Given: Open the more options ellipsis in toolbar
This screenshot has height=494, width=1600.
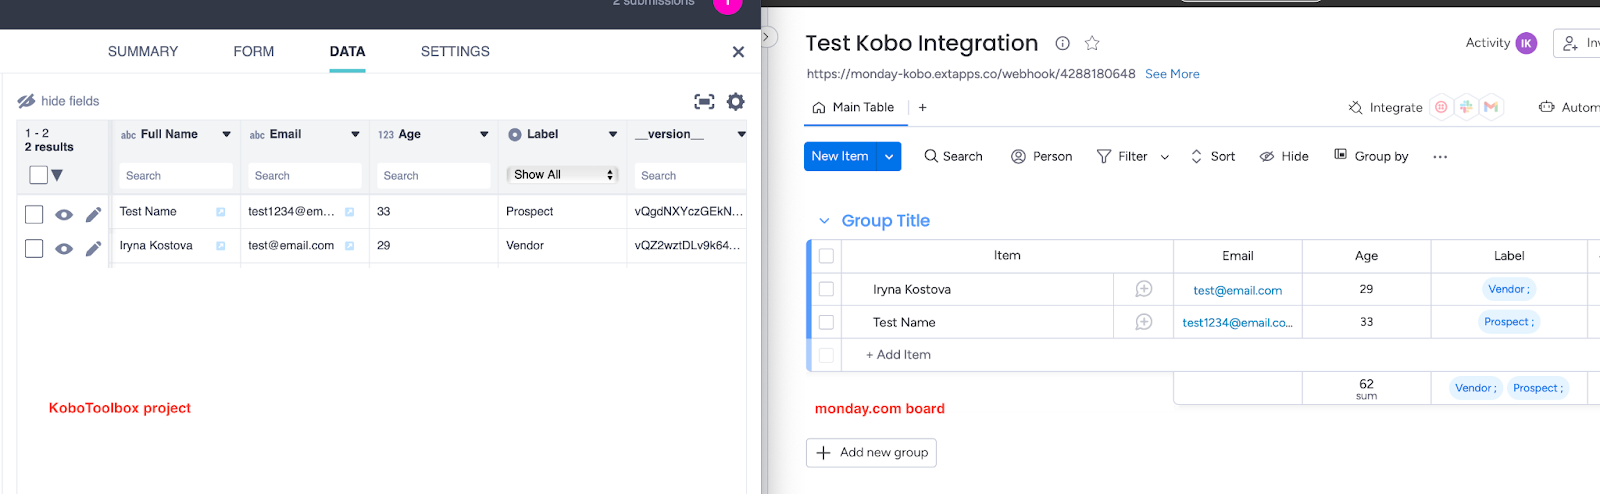Looking at the screenshot, I should pyautogui.click(x=1440, y=157).
